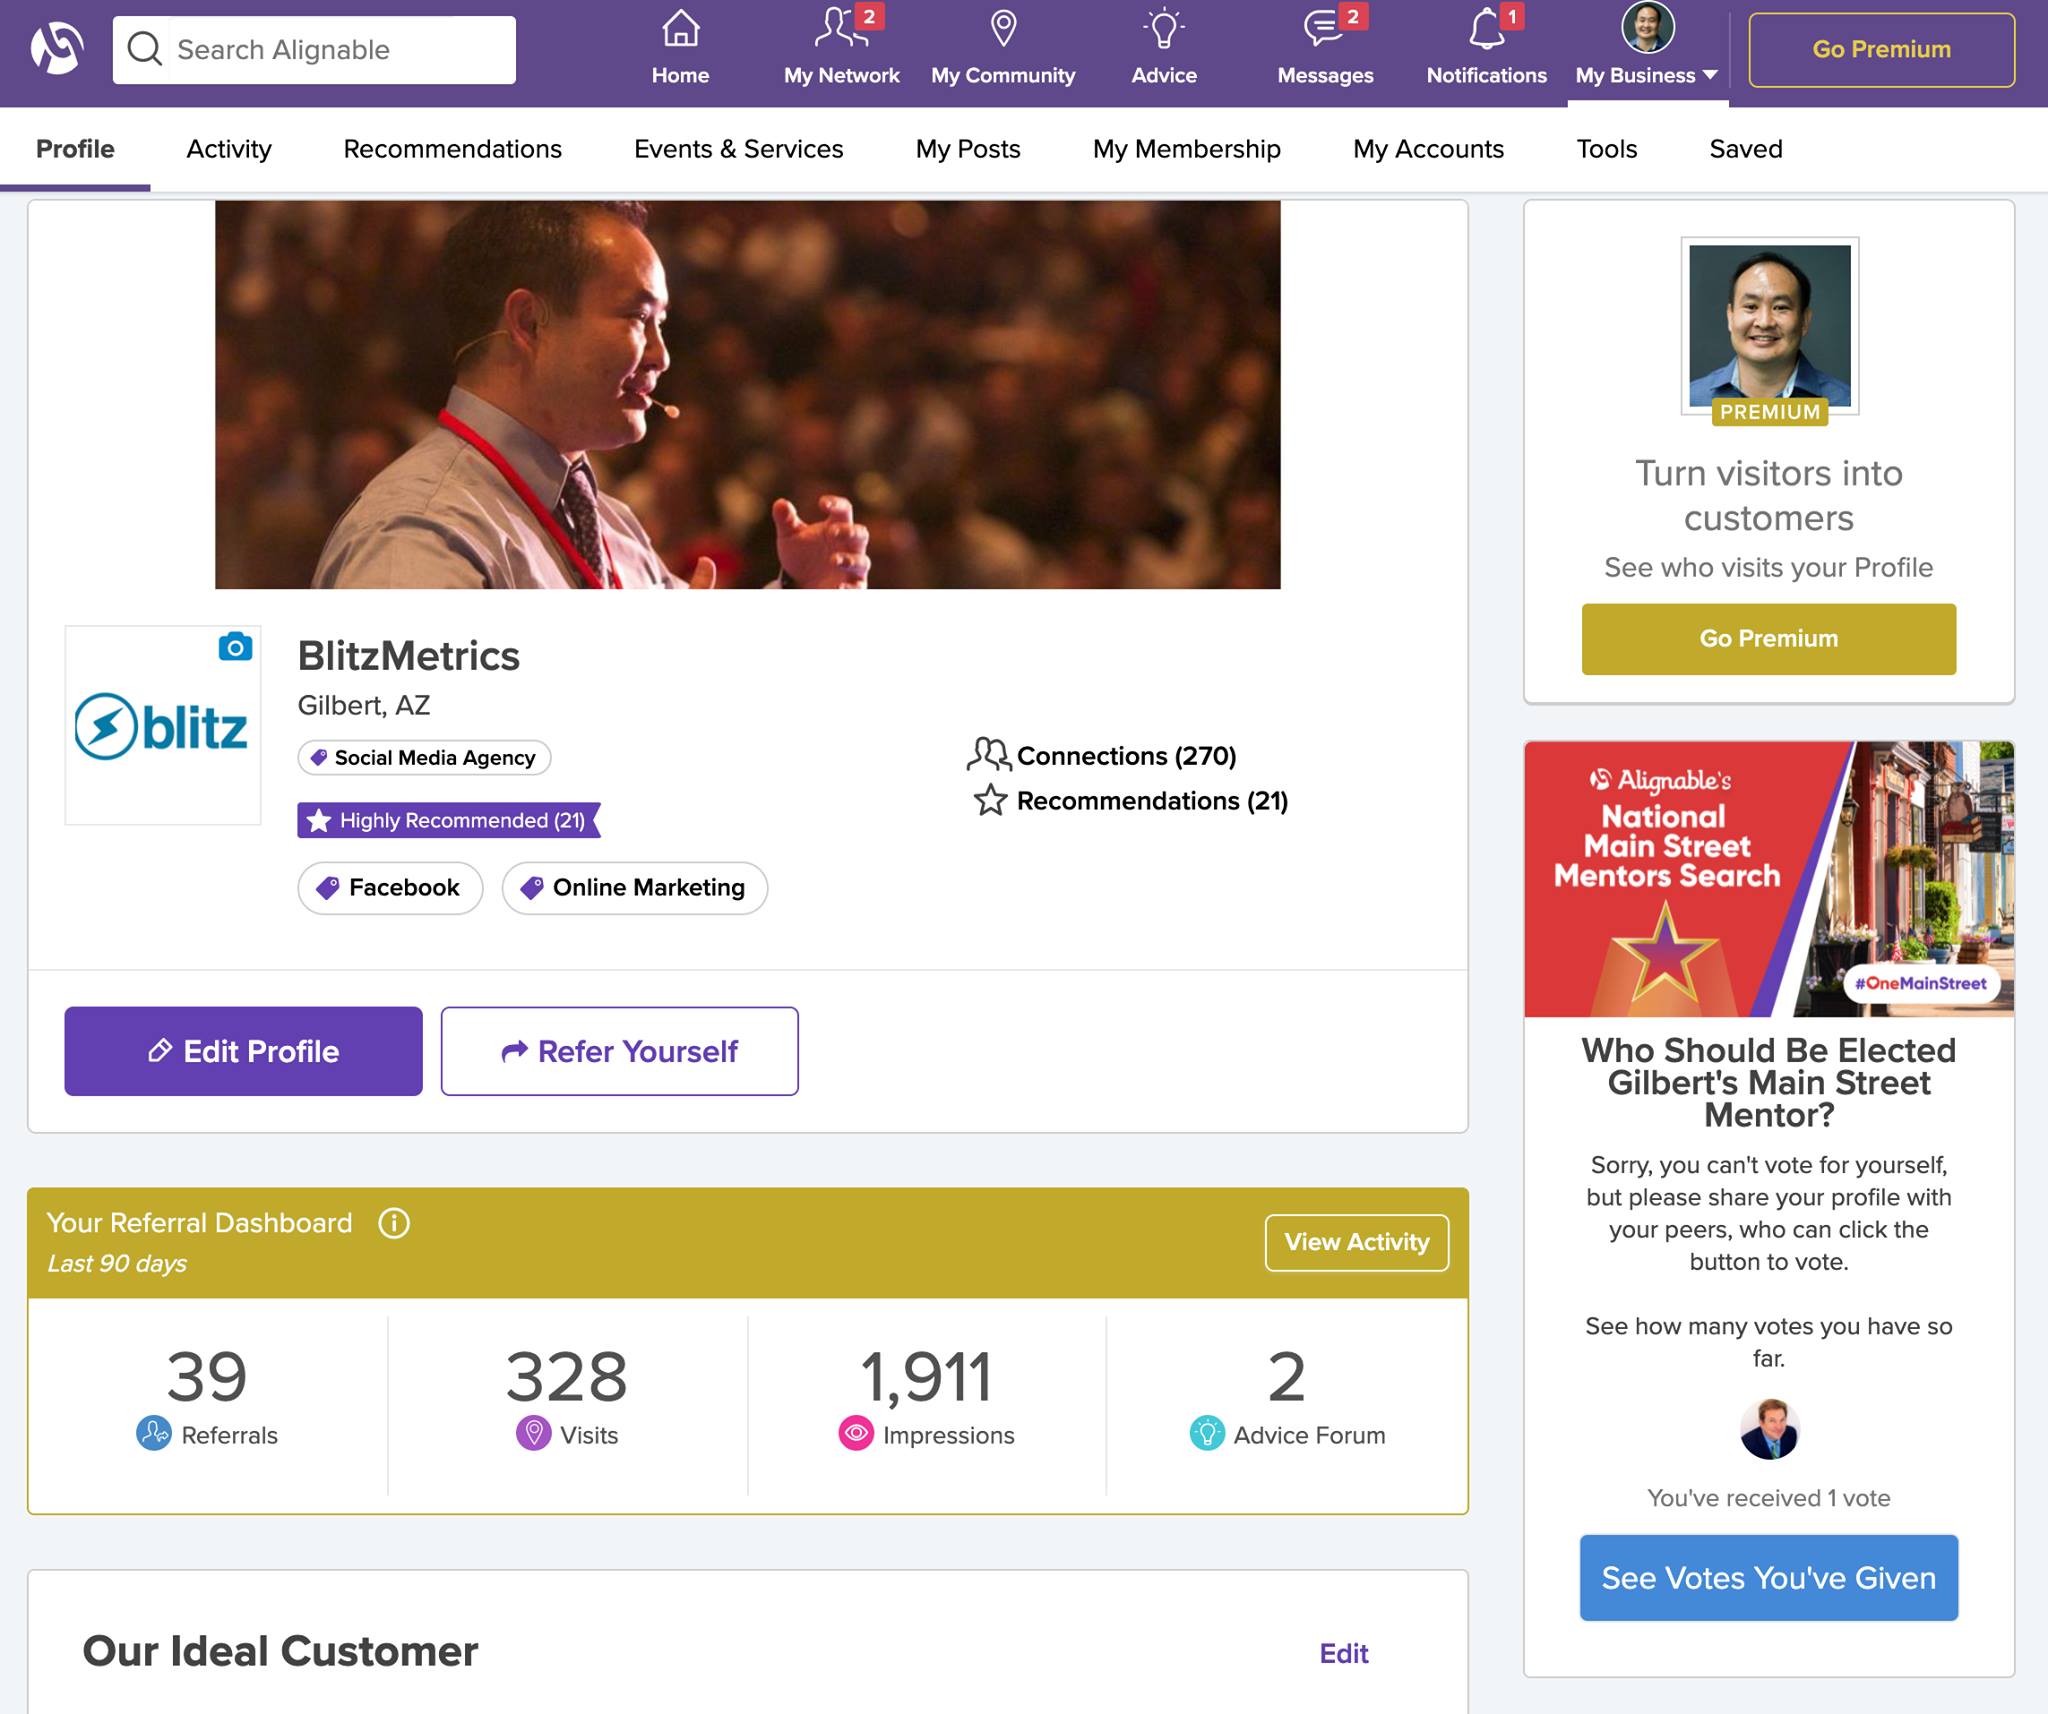Click the Premium profile photo in sidebar
Image resolution: width=2048 pixels, height=1714 pixels.
click(1769, 326)
